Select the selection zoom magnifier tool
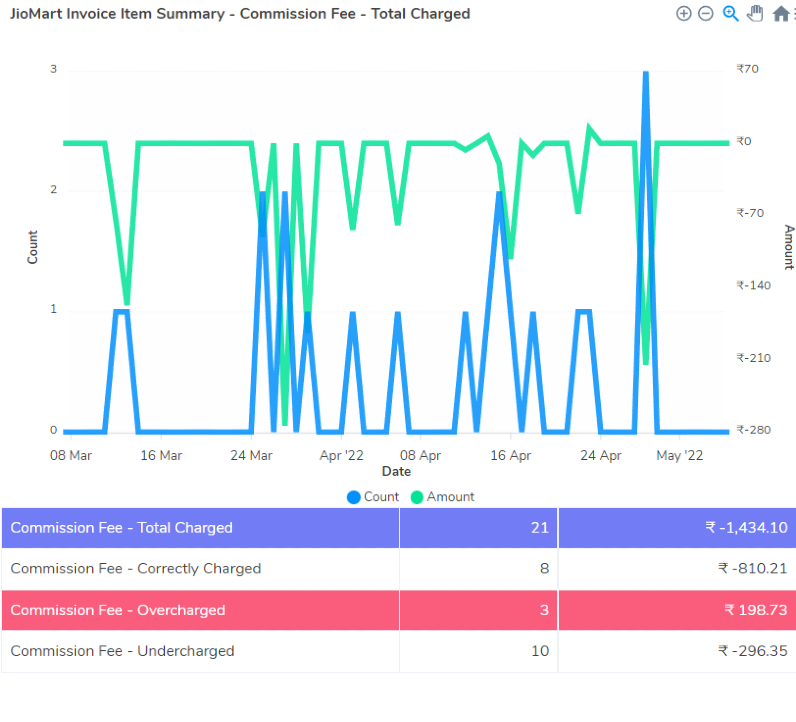Viewport: 796px width, 722px height. click(731, 14)
